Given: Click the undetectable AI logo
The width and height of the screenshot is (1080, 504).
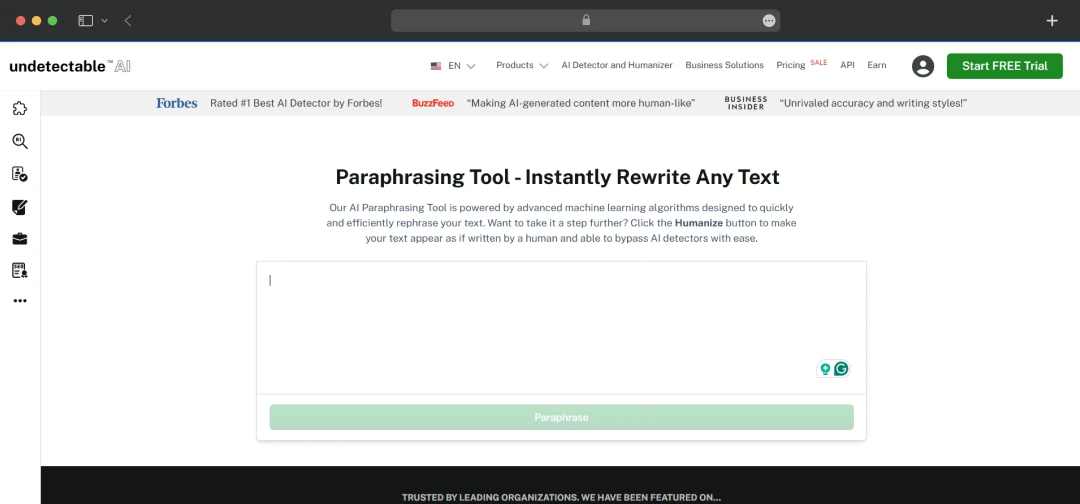Looking at the screenshot, I should click(70, 66).
